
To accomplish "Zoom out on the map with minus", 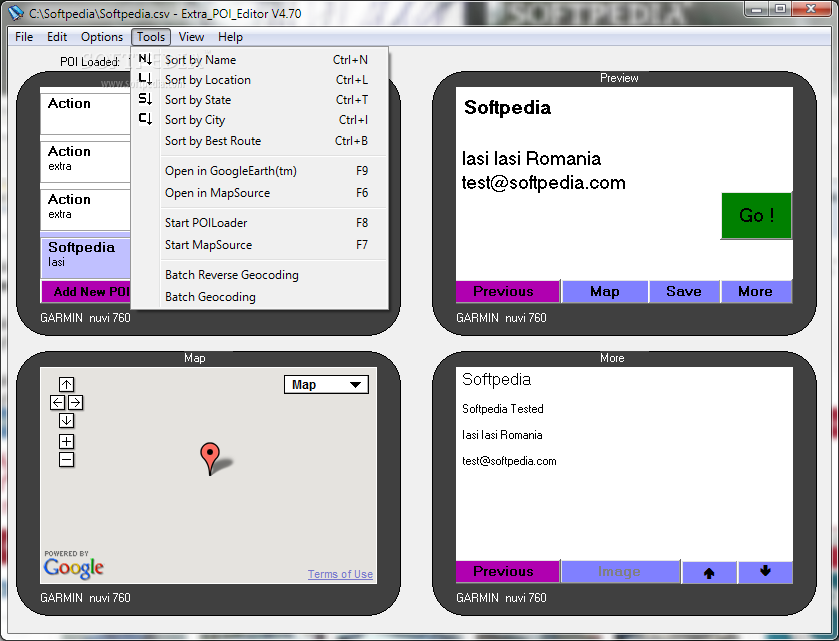I will tap(66, 460).
